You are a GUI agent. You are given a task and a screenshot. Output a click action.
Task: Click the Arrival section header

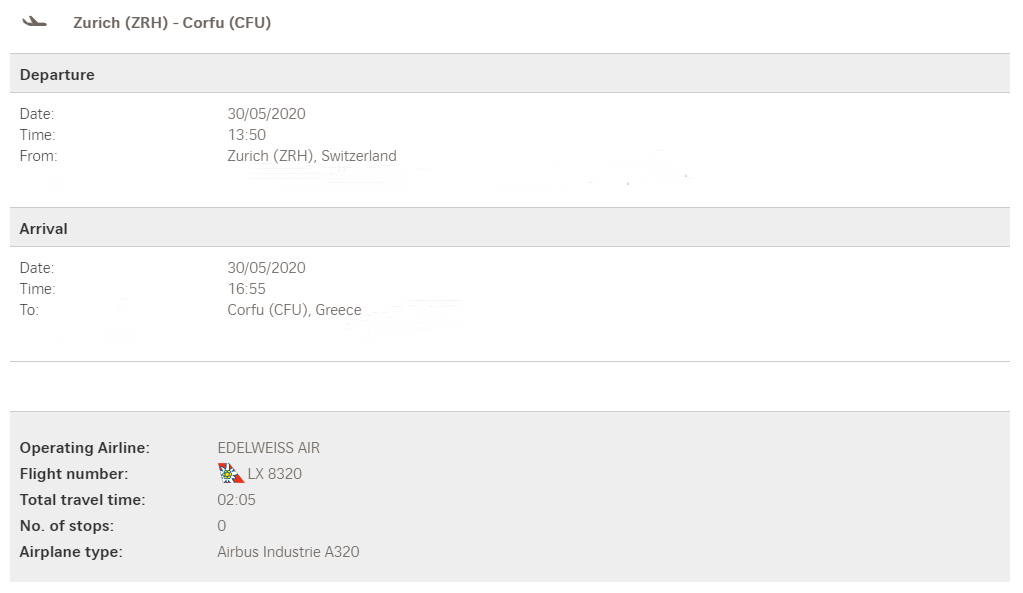[44, 229]
